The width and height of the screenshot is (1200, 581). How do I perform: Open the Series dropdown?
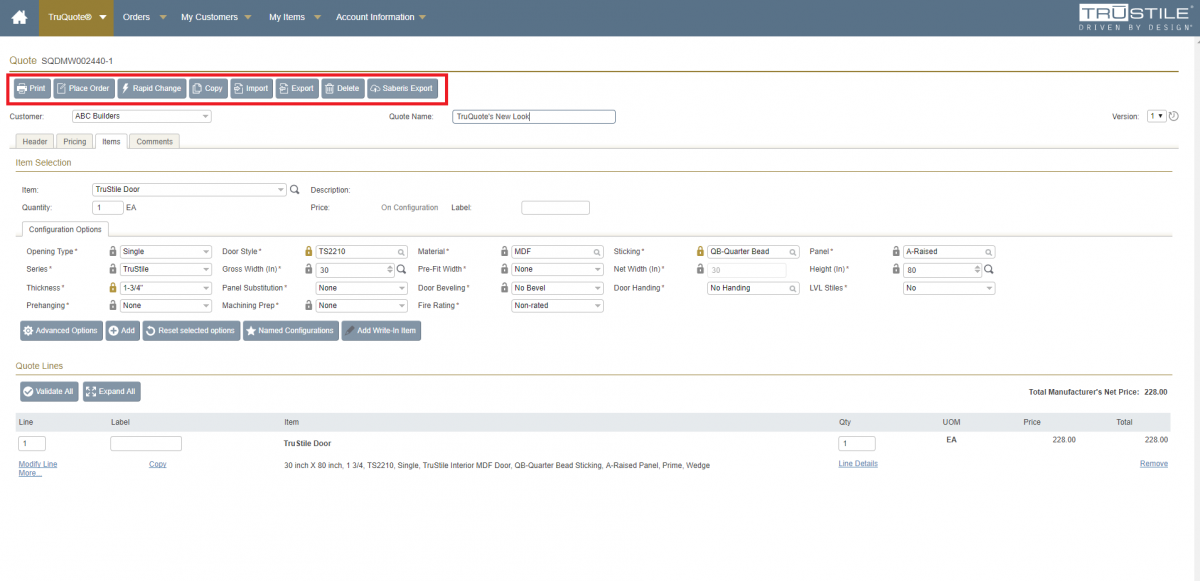coord(165,270)
